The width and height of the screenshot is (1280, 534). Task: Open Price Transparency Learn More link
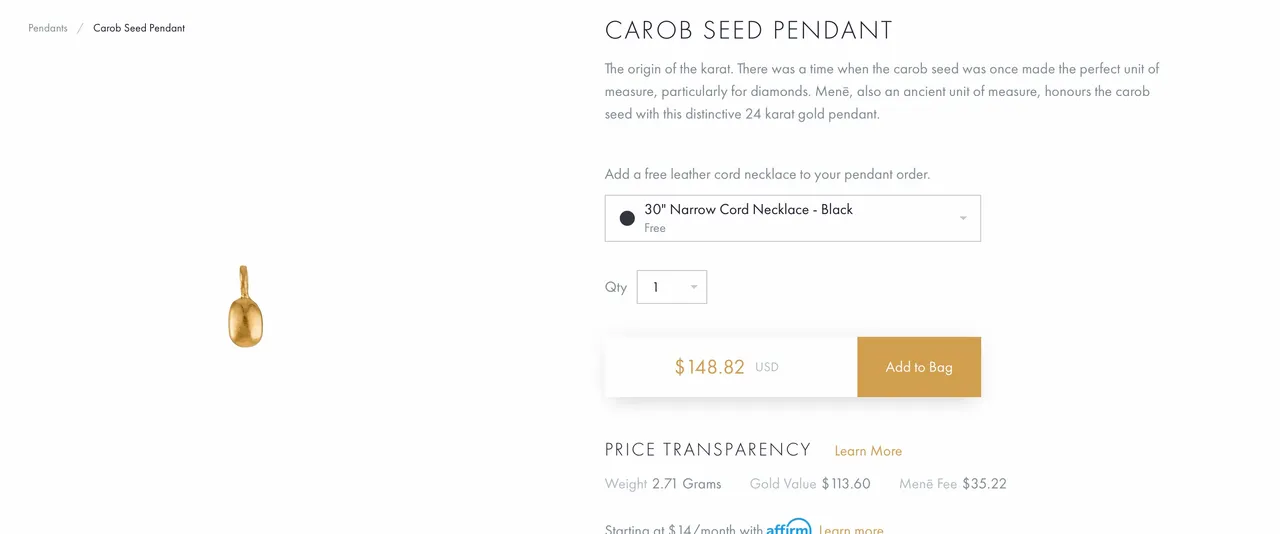point(868,451)
